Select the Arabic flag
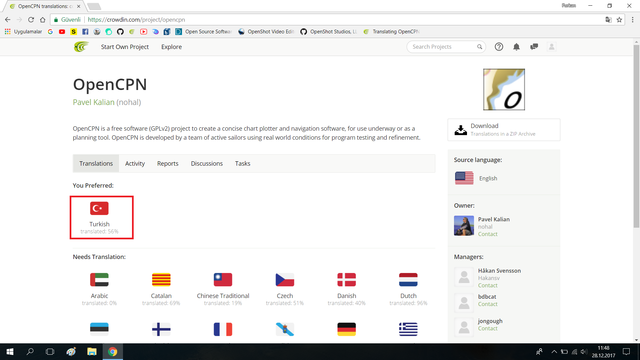Viewport: 640px width, 360px height. (99, 280)
